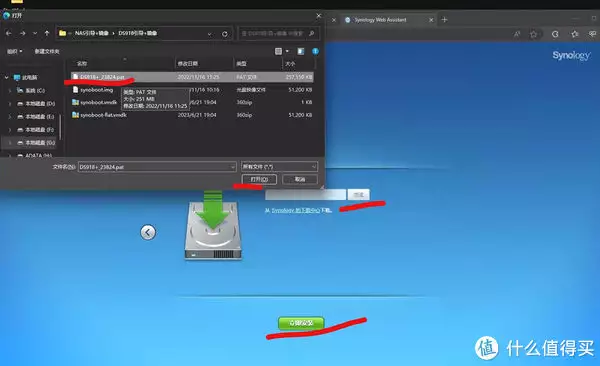The width and height of the screenshot is (600, 366).
Task: Expand the 此电脑 tree node
Action: [7, 77]
